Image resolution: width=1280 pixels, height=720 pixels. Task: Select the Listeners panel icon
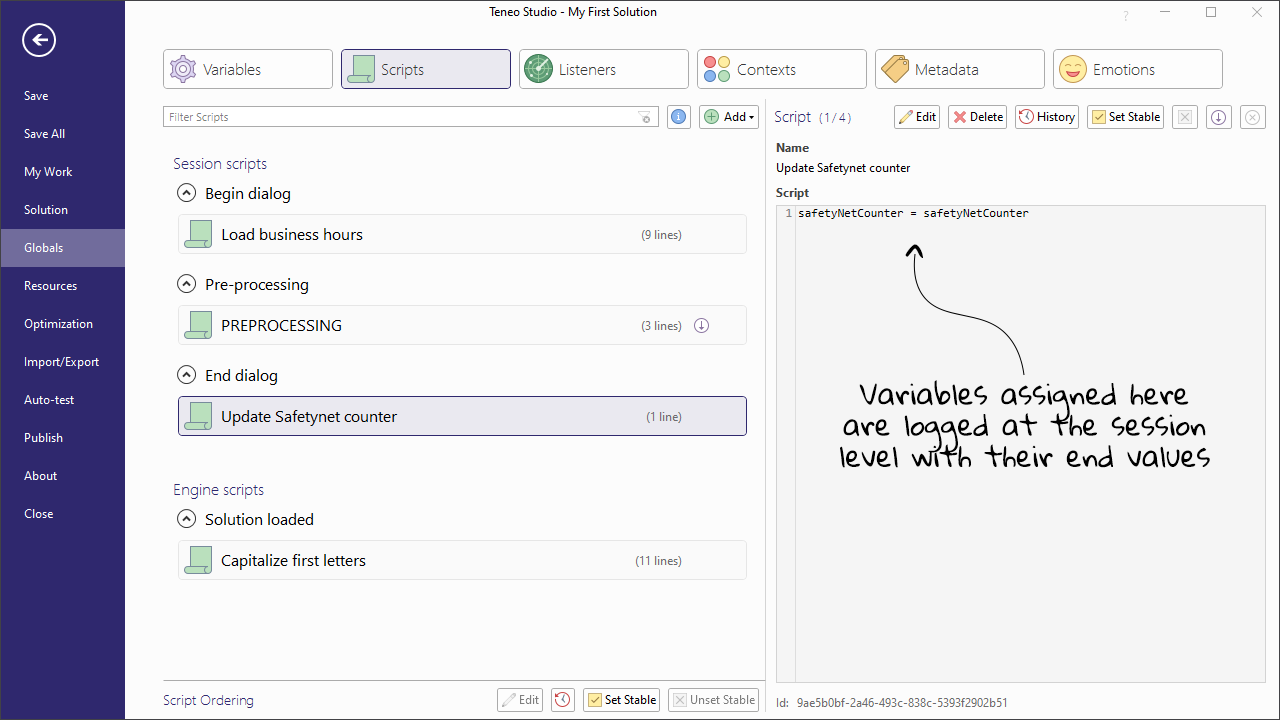click(x=538, y=68)
